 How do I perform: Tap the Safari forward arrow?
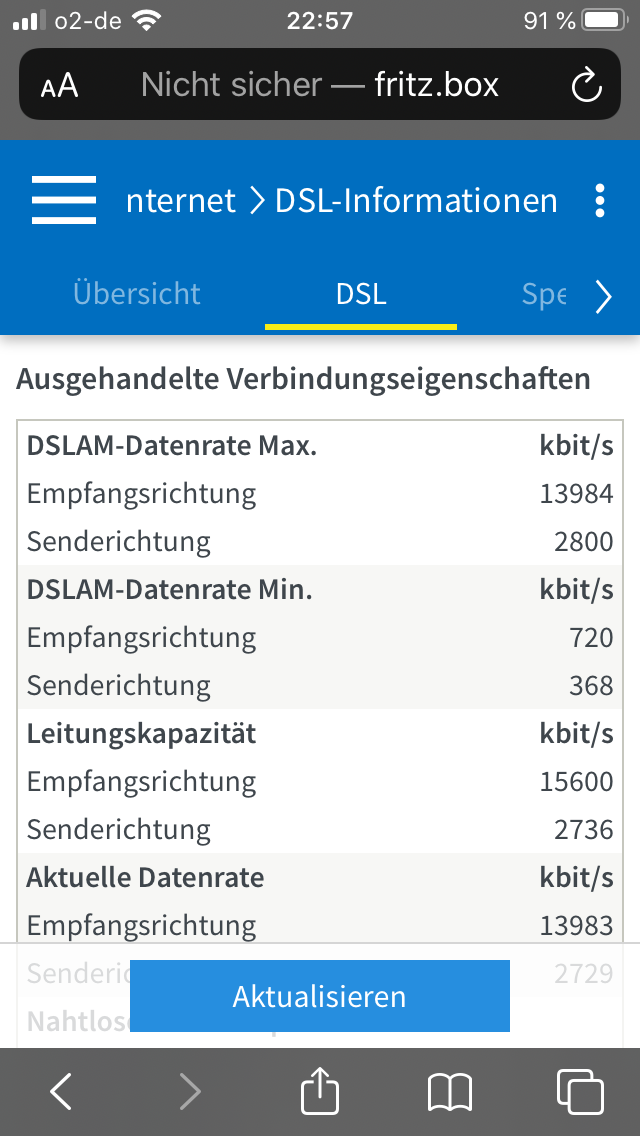[190, 1091]
